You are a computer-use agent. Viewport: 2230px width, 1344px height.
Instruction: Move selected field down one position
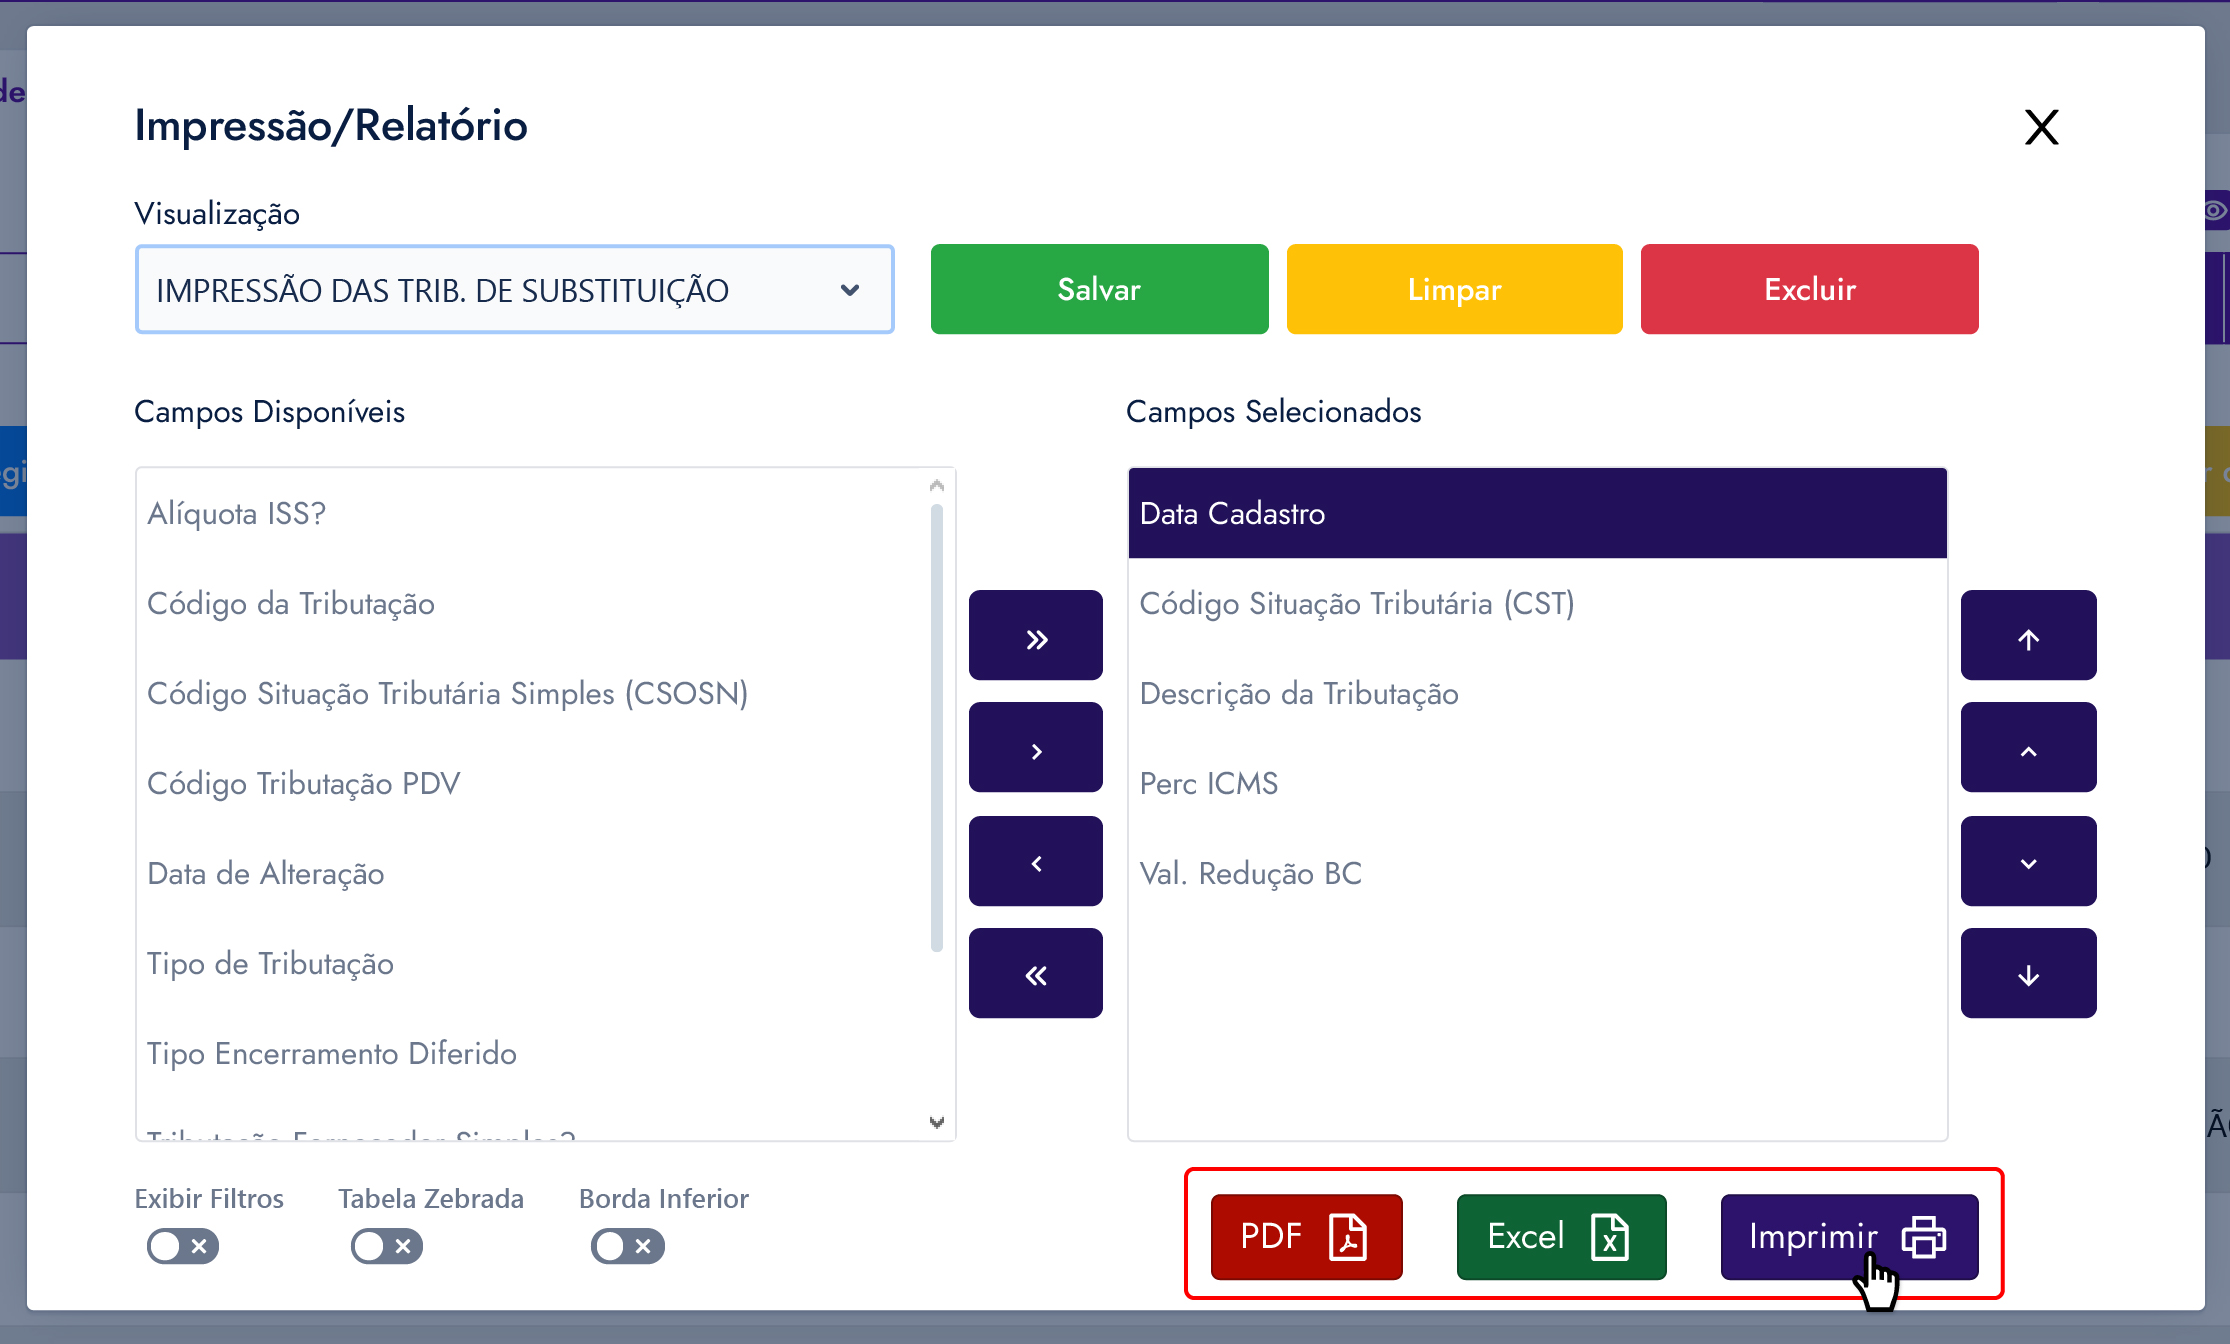(2027, 862)
